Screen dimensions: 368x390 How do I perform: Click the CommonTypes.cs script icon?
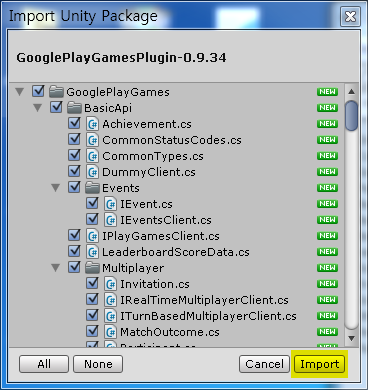point(92,156)
